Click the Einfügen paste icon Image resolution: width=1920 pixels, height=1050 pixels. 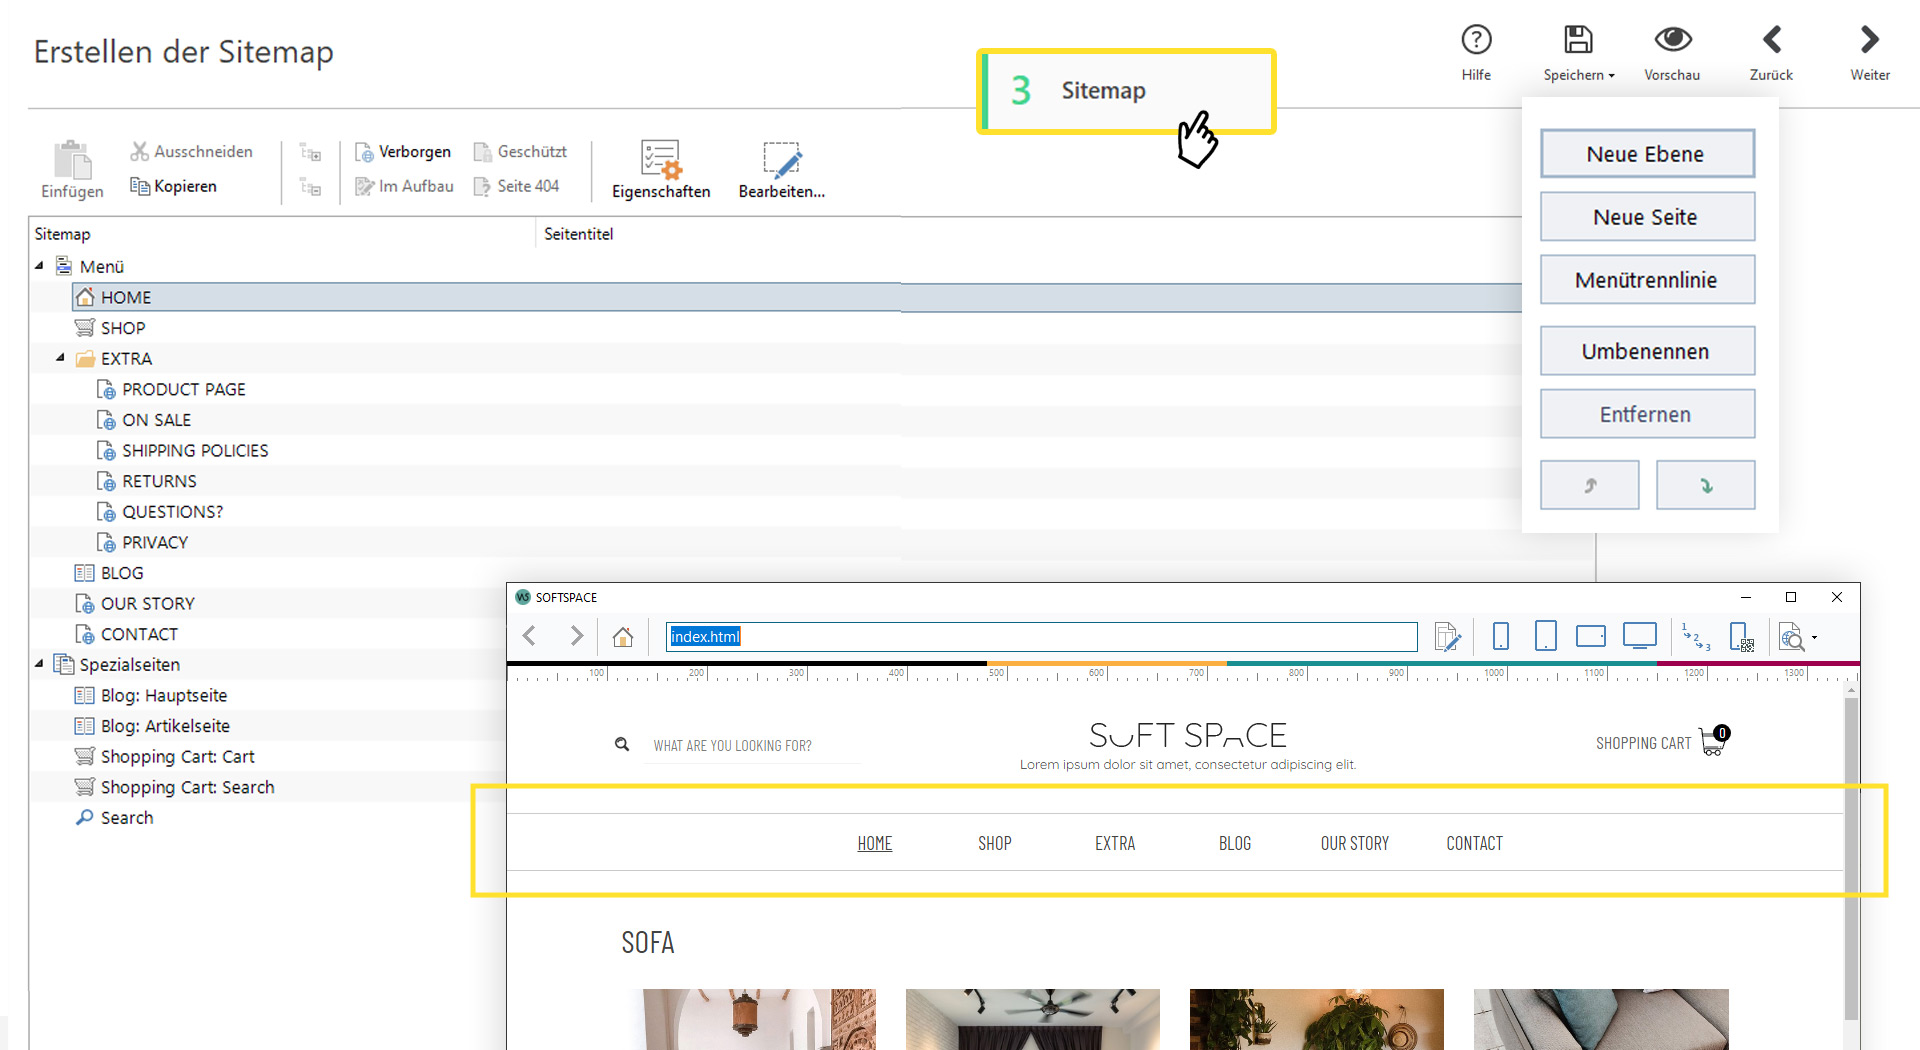click(72, 160)
